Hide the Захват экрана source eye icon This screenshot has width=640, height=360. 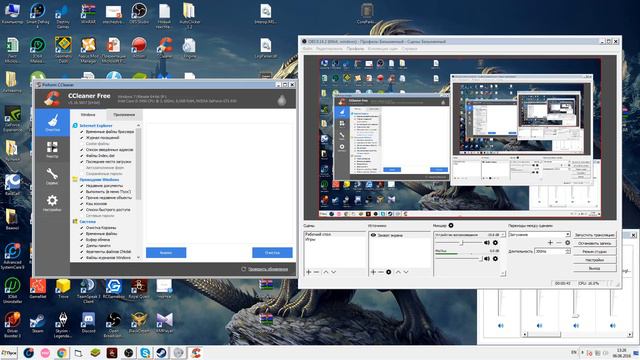point(373,235)
